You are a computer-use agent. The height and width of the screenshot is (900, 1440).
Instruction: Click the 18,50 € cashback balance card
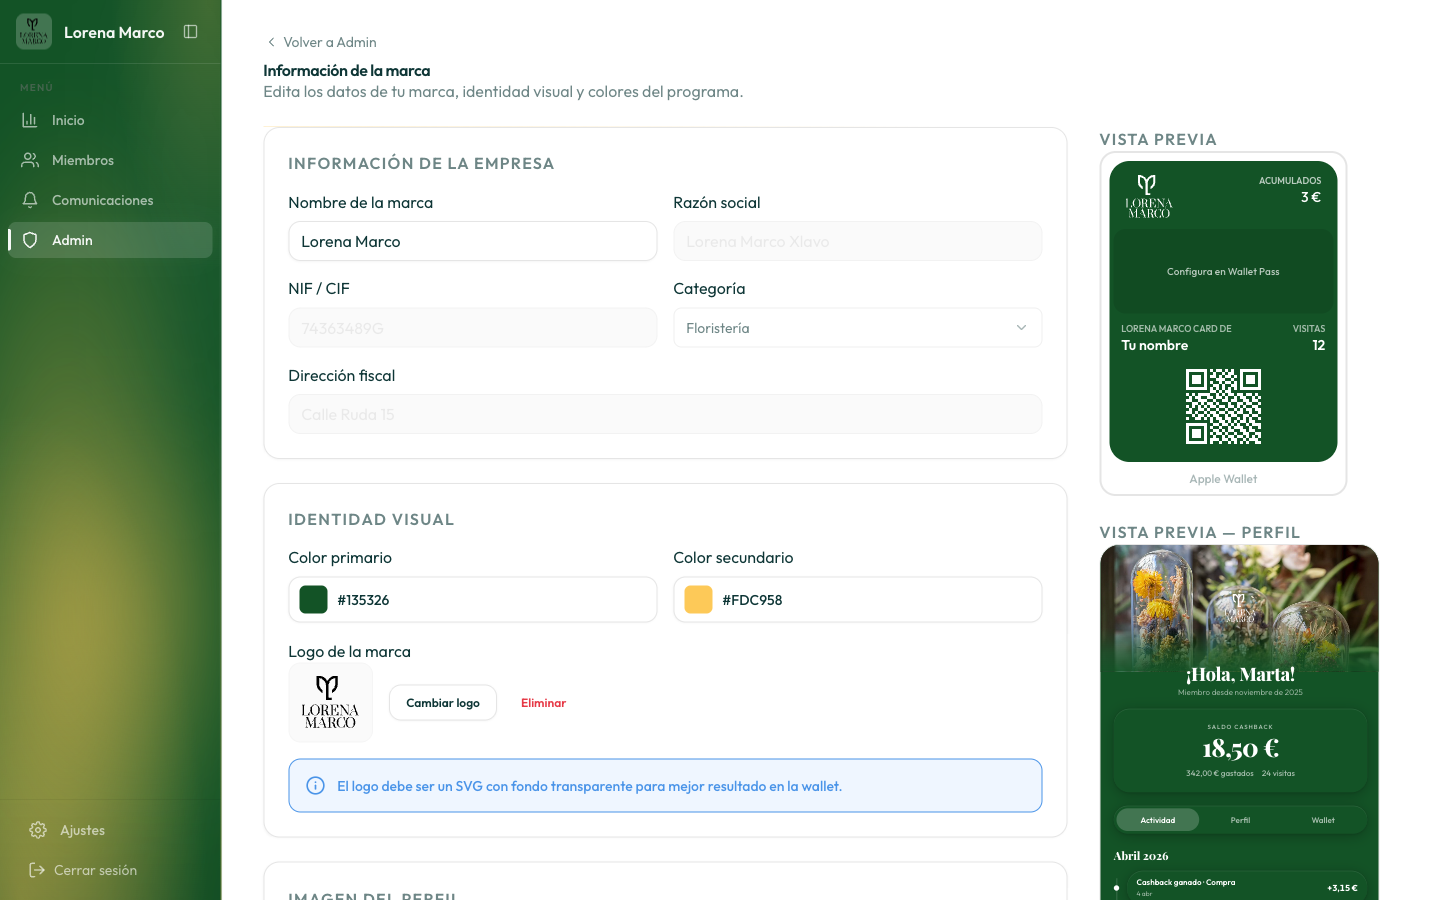[x=1240, y=751]
